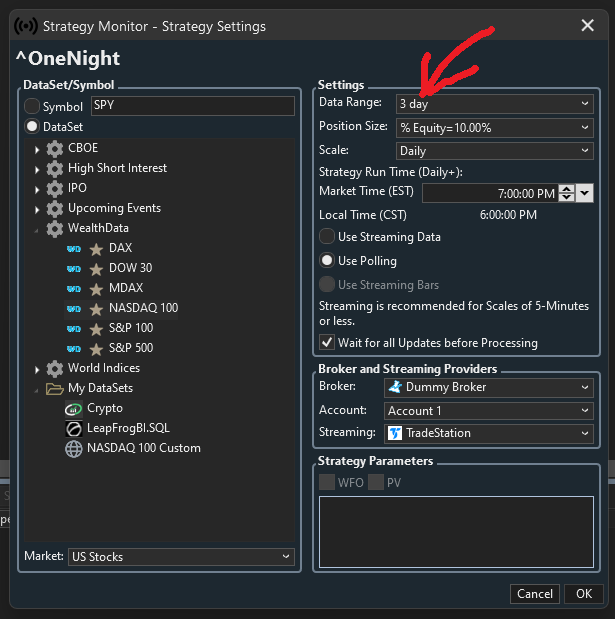Click the NASDAQ 100 Custom globe icon
Viewport: 615px width, 619px height.
pos(73,448)
